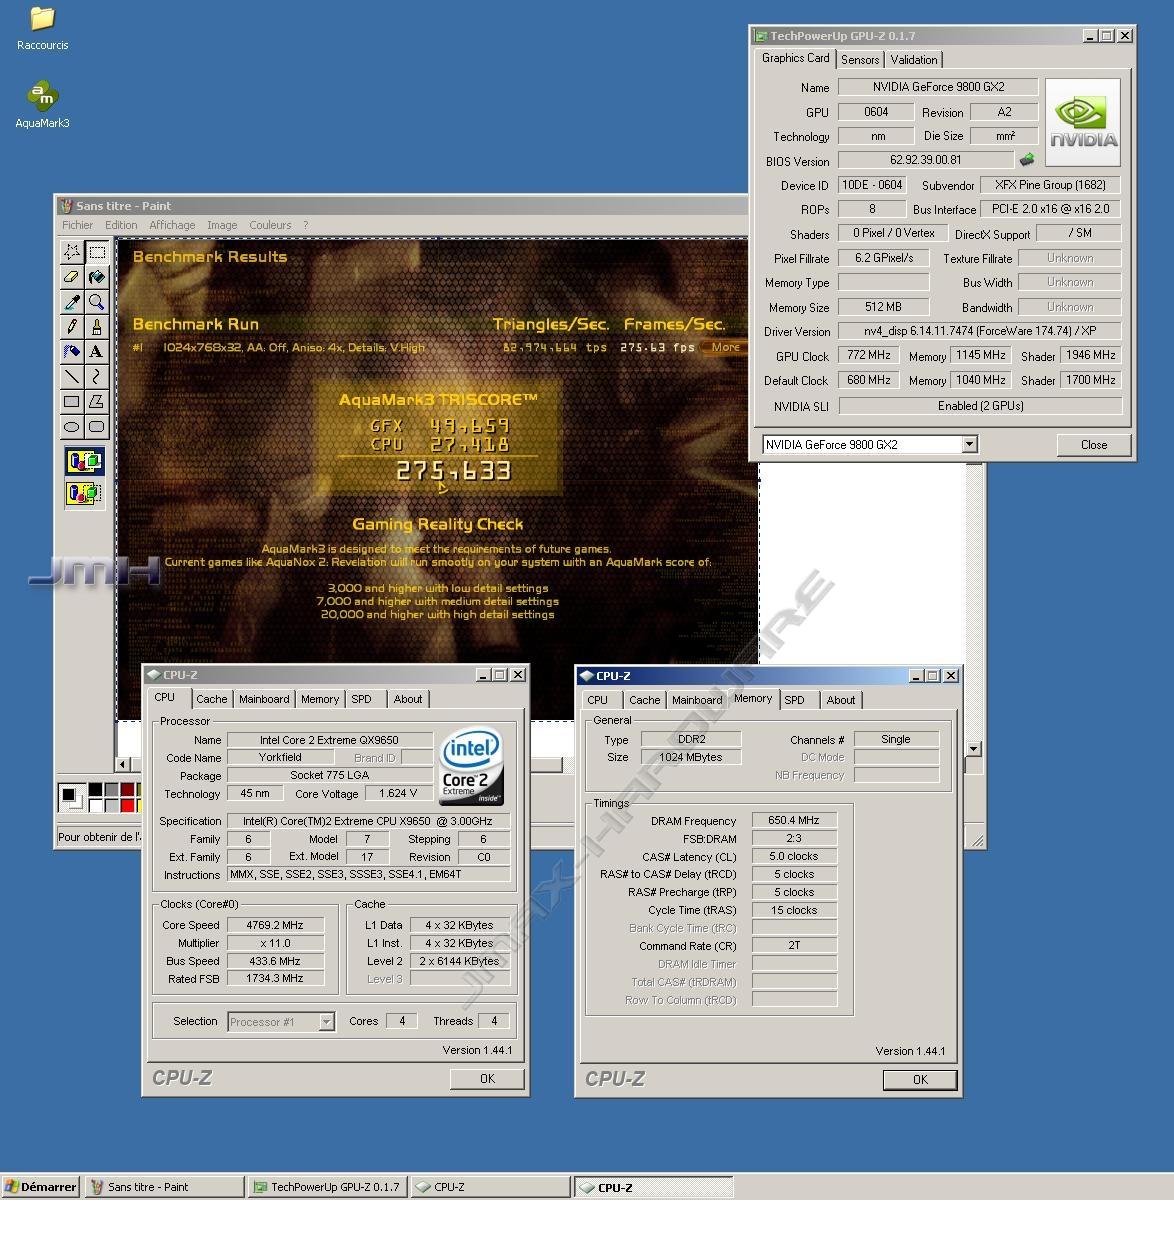Pick the white color swatch in palette
This screenshot has width=1174, height=1248.
(x=95, y=805)
